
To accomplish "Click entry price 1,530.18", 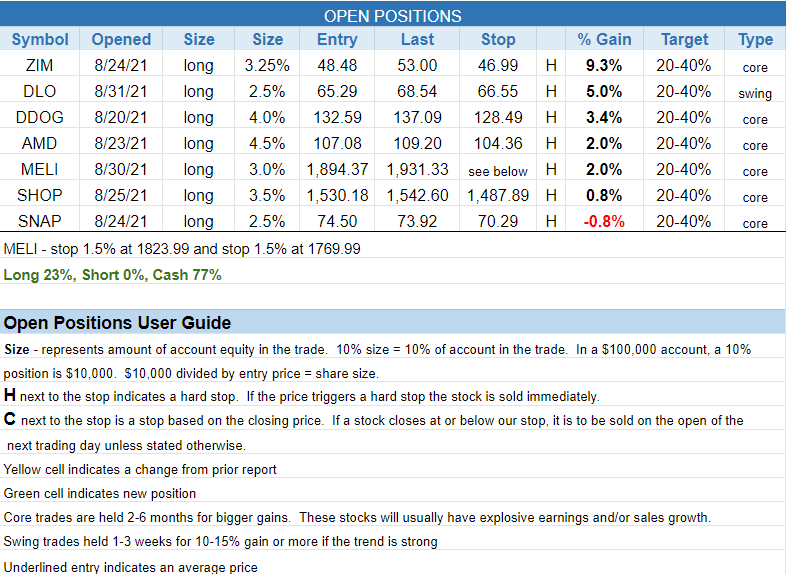I will 337,195.
